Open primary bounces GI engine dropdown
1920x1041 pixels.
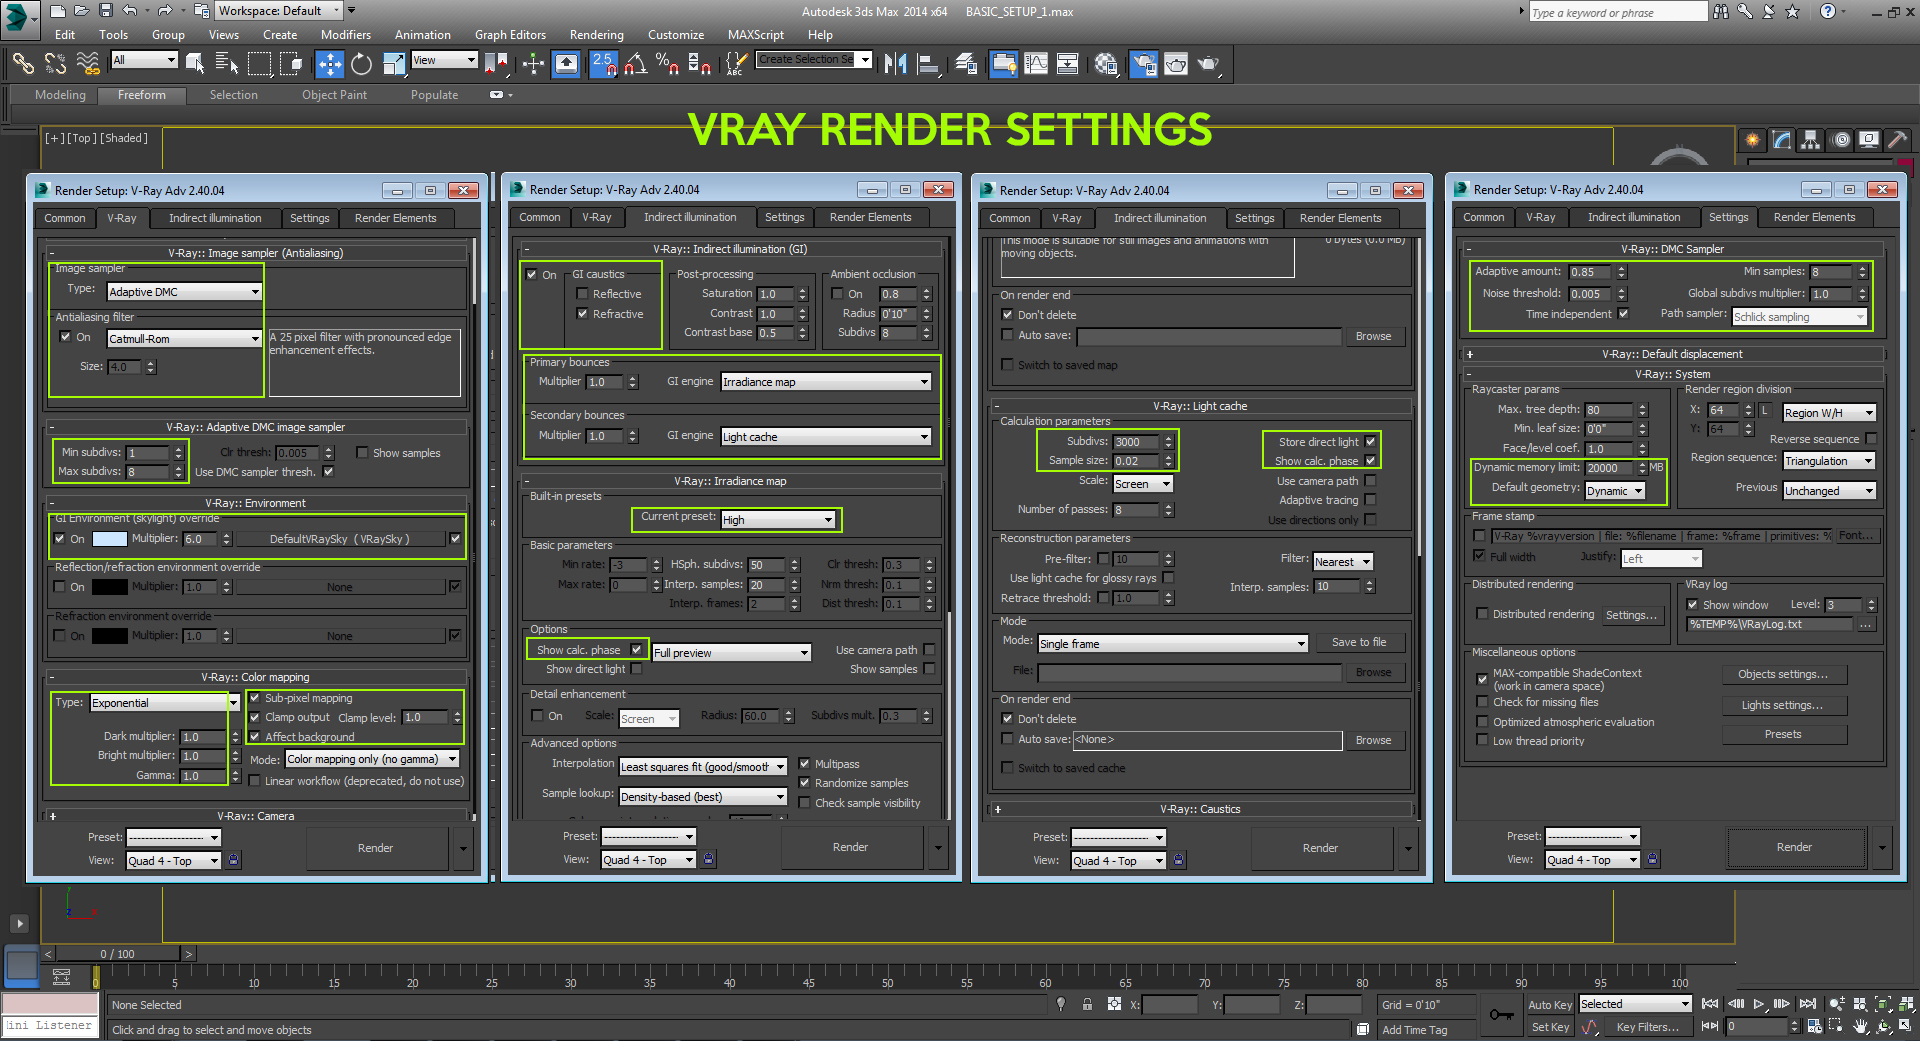coord(826,382)
